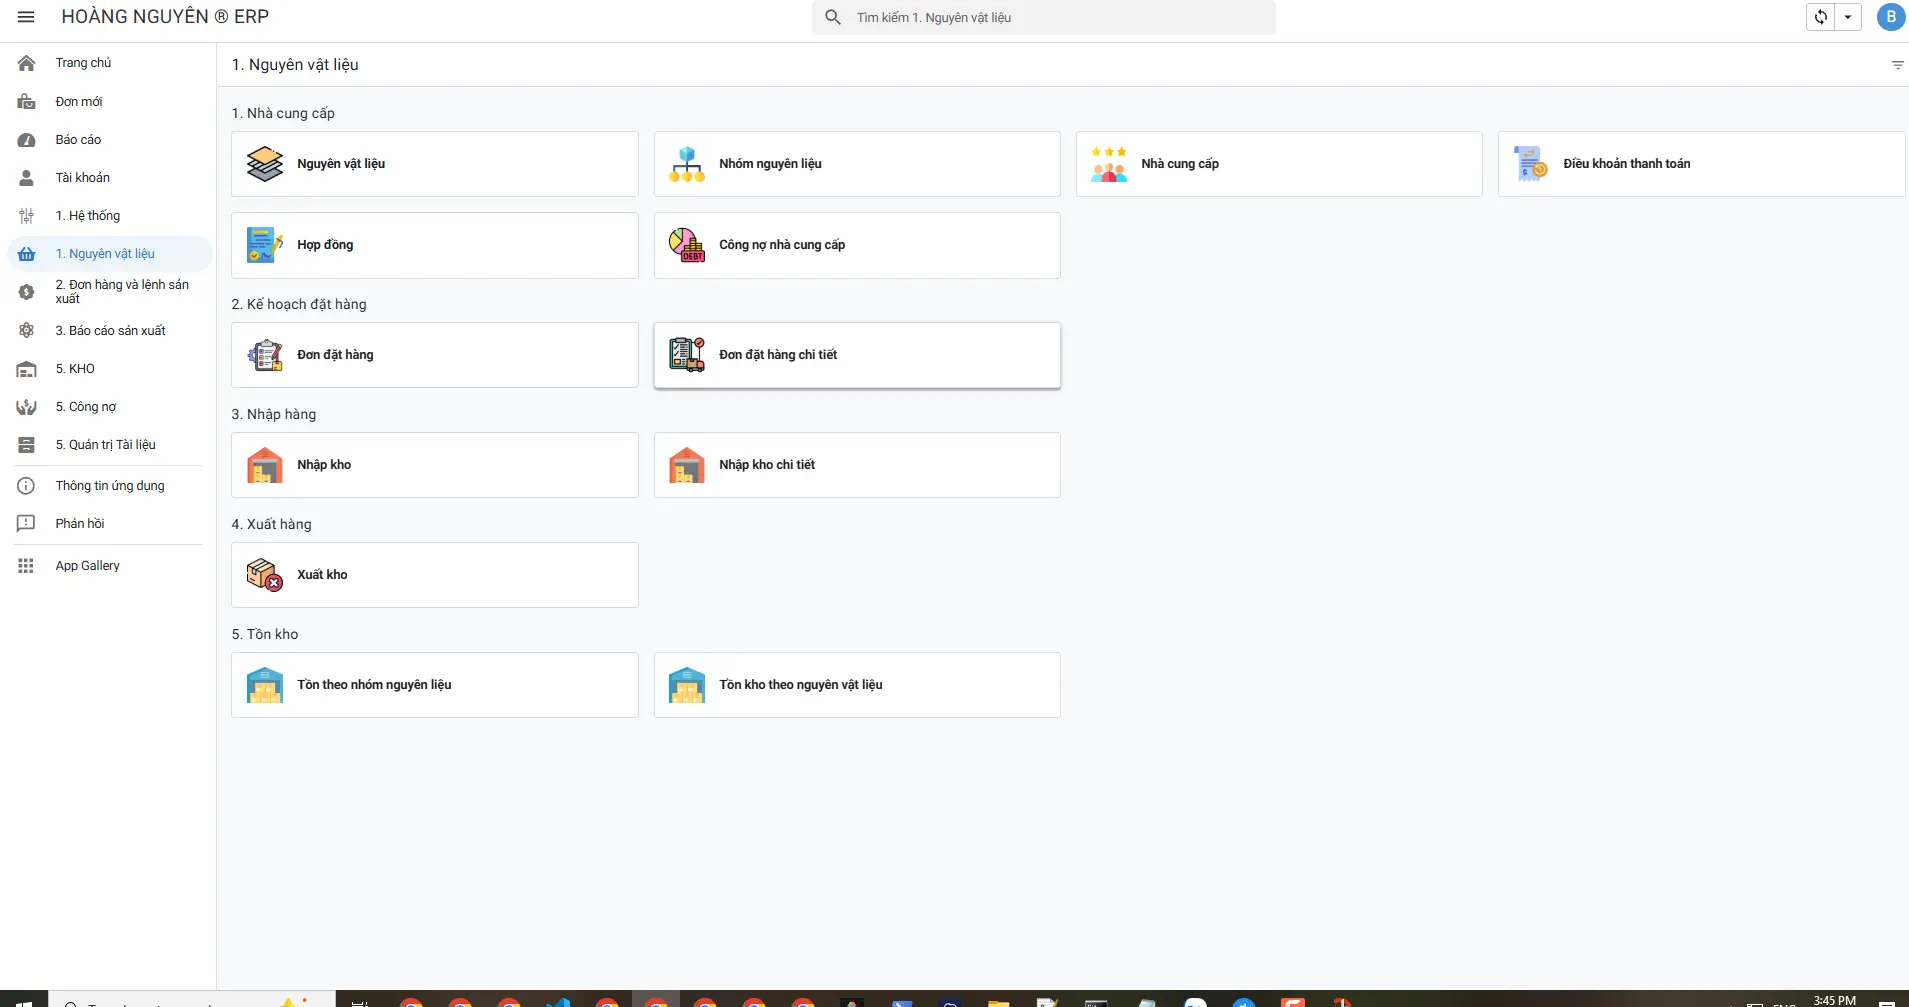Open the Nhập kho card
This screenshot has height=1007, width=1909.
click(435, 465)
